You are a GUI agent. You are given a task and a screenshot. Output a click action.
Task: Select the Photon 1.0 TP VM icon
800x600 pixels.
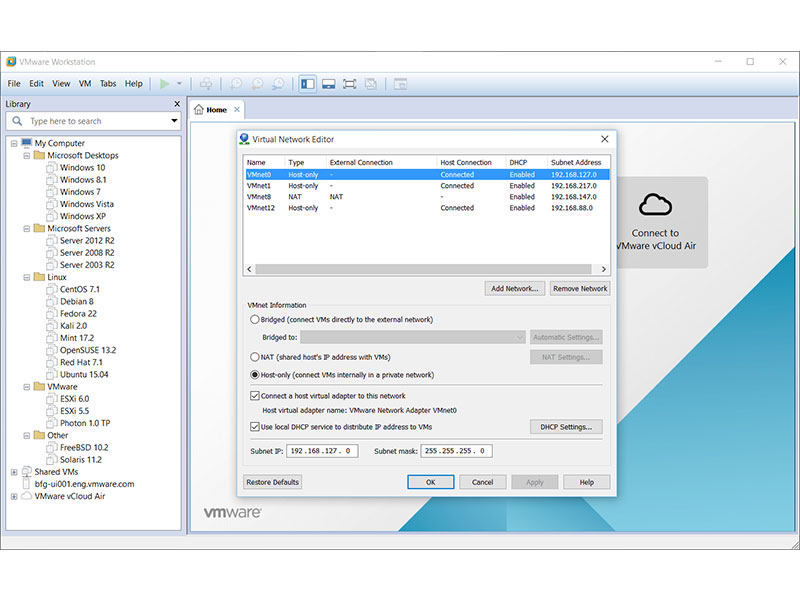pyautogui.click(x=52, y=423)
